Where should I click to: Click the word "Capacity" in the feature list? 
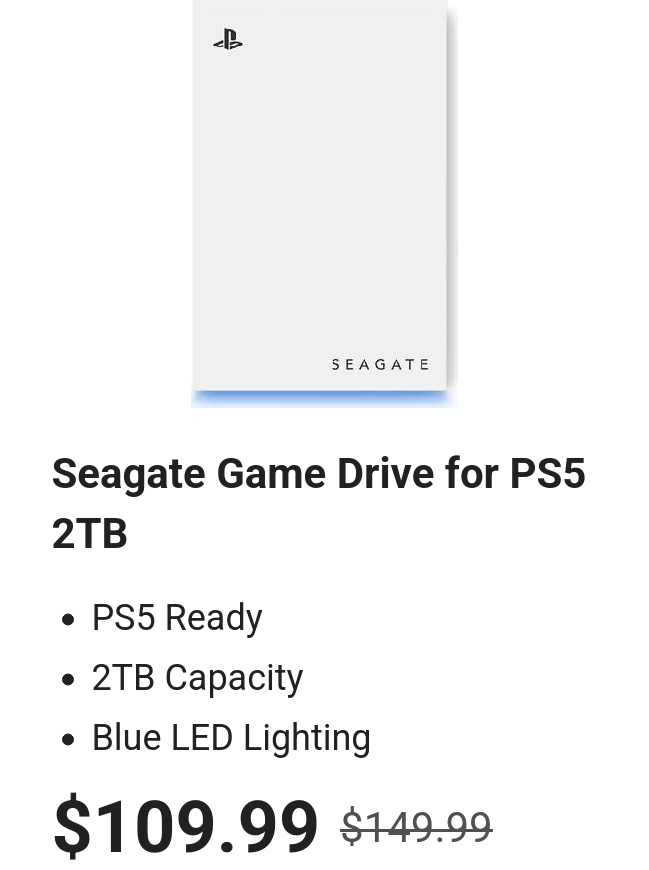pyautogui.click(x=233, y=678)
